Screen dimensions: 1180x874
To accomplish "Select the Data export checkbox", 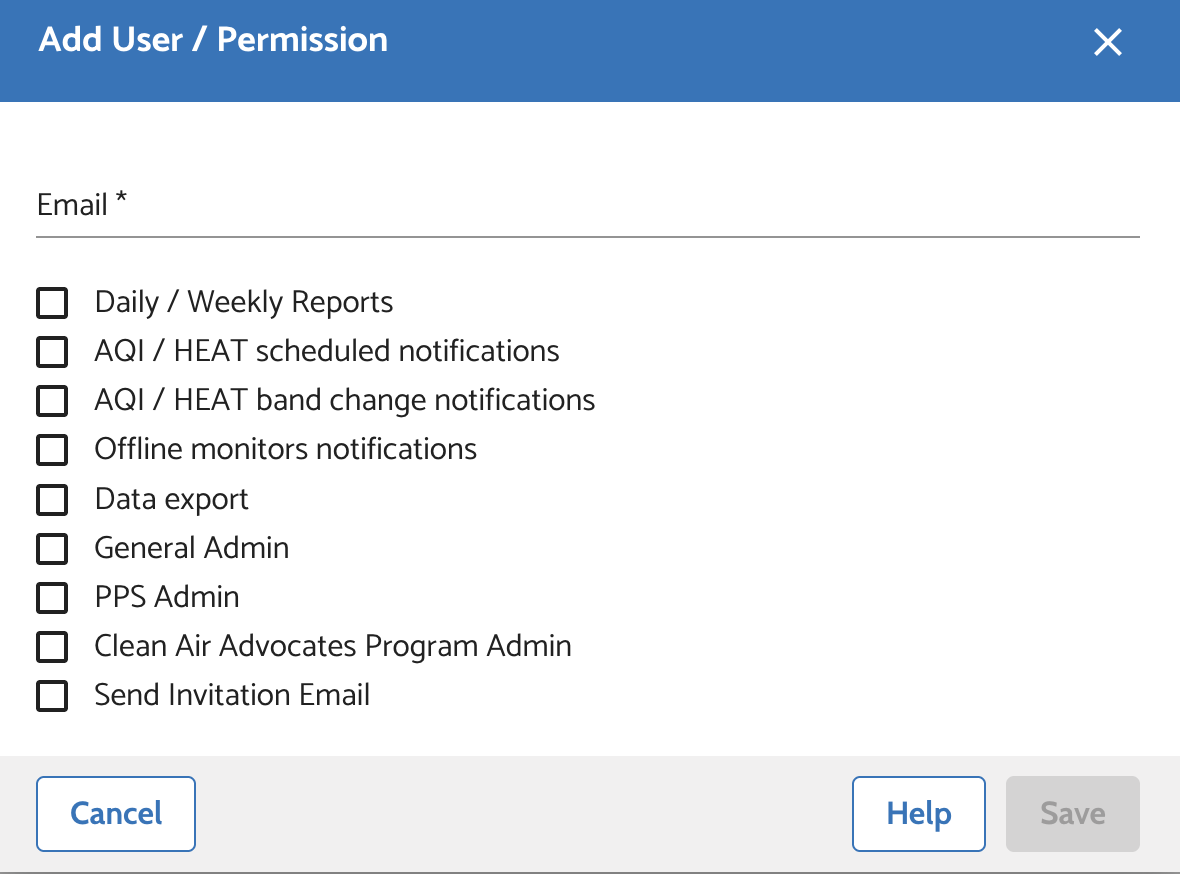I will pos(52,499).
